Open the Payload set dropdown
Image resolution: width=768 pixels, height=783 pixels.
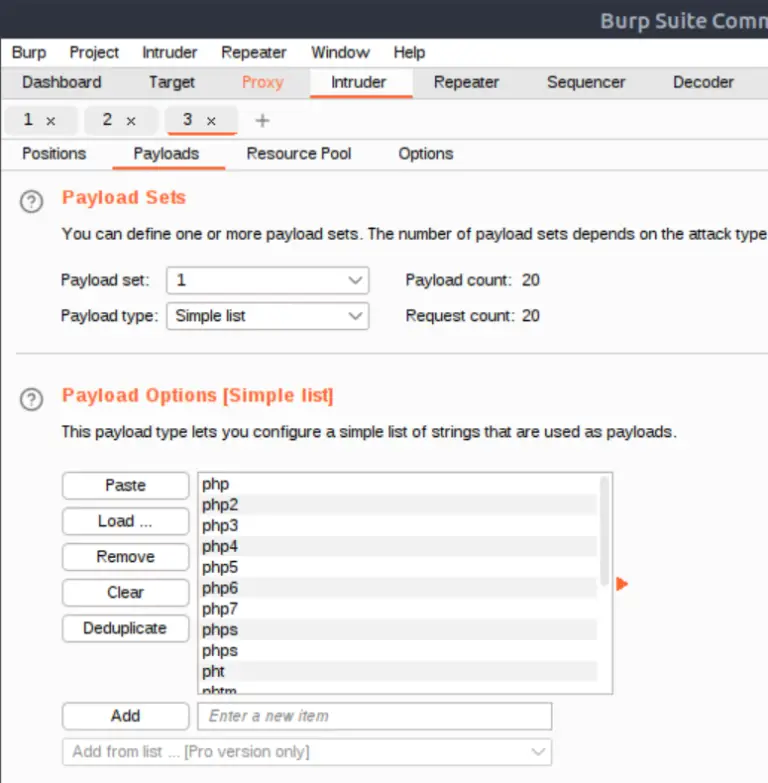(268, 280)
